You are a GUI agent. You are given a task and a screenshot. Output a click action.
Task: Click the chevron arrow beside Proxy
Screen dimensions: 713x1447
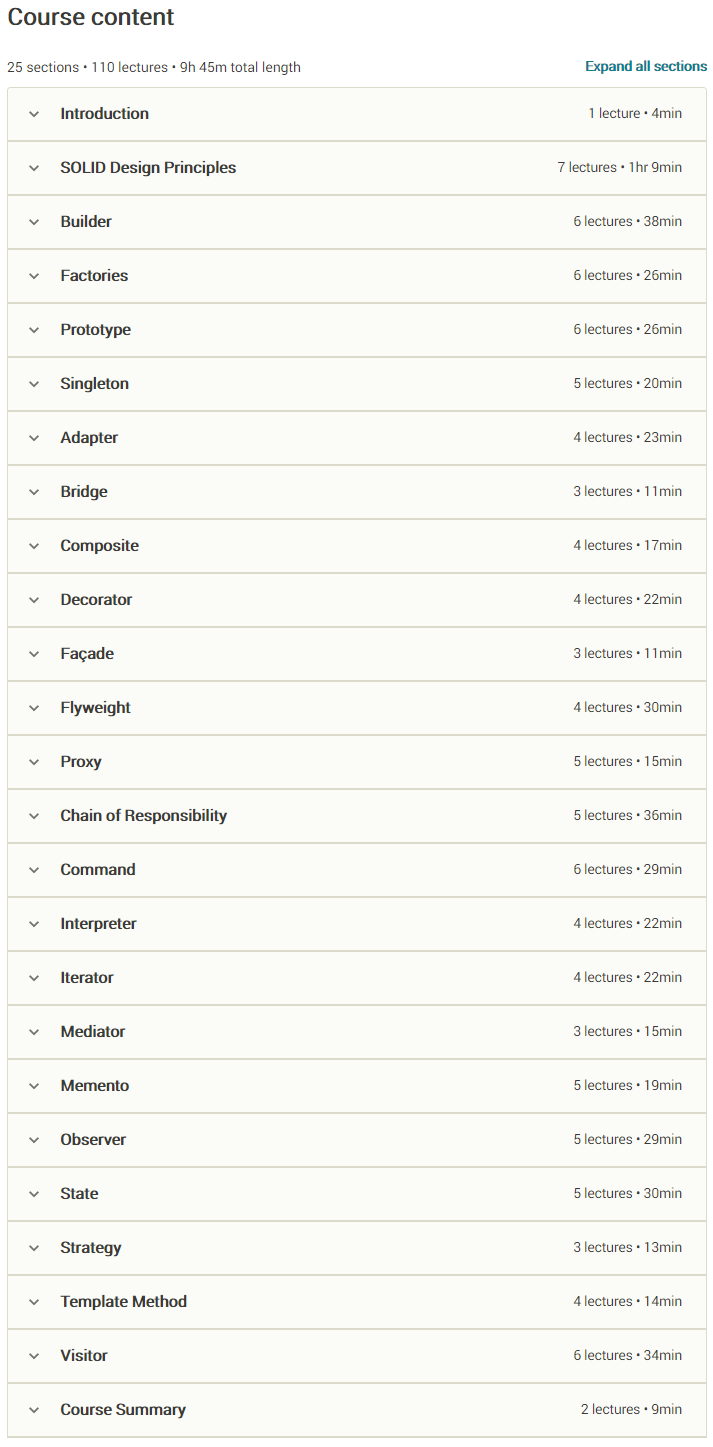tap(34, 762)
